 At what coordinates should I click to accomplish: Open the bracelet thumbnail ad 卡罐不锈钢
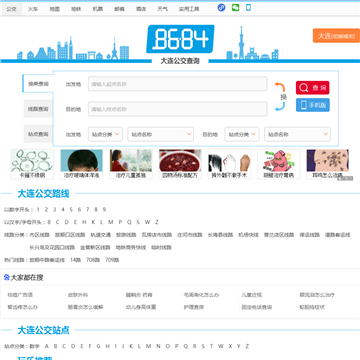tap(32, 164)
